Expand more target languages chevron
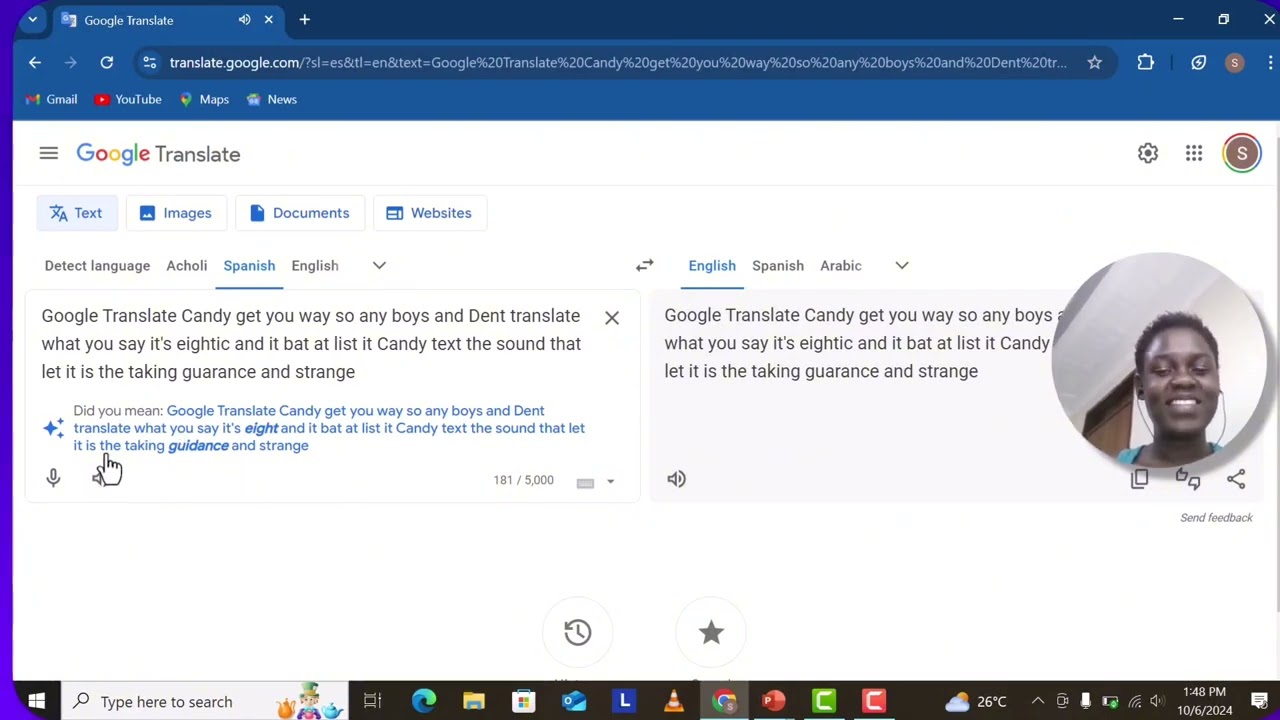 click(x=902, y=265)
